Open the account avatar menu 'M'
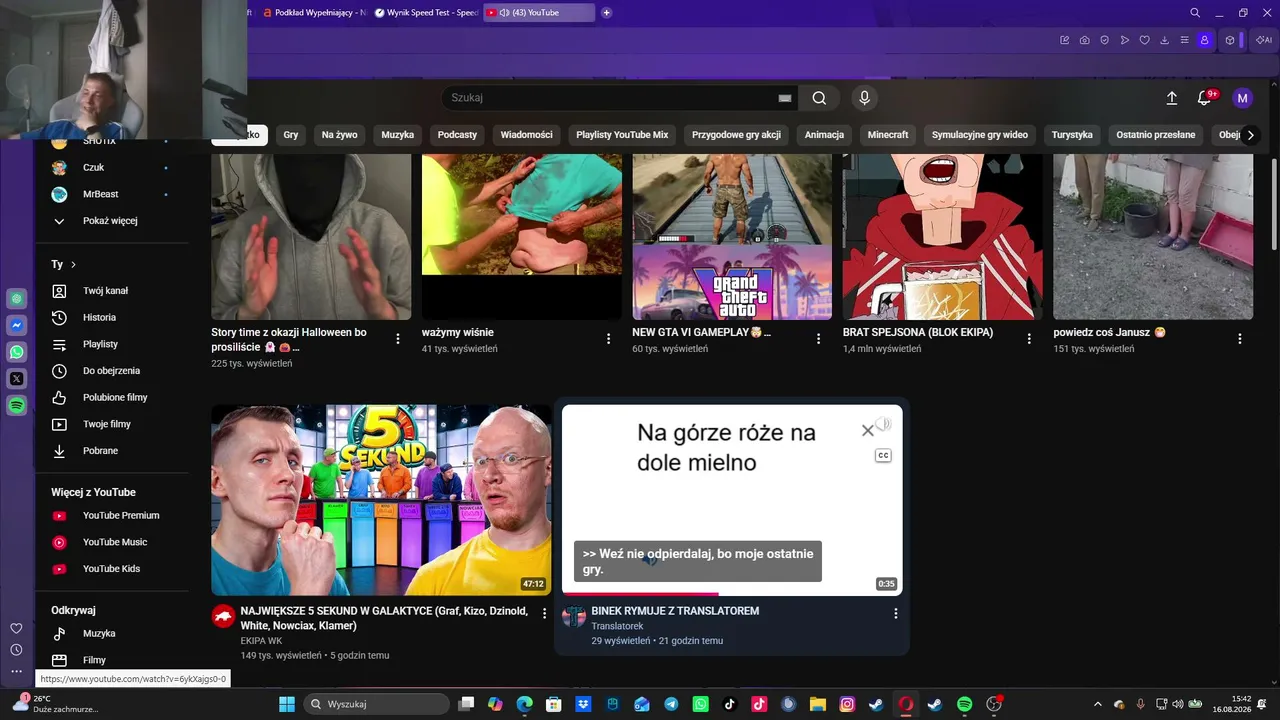The image size is (1280, 720). (1242, 98)
